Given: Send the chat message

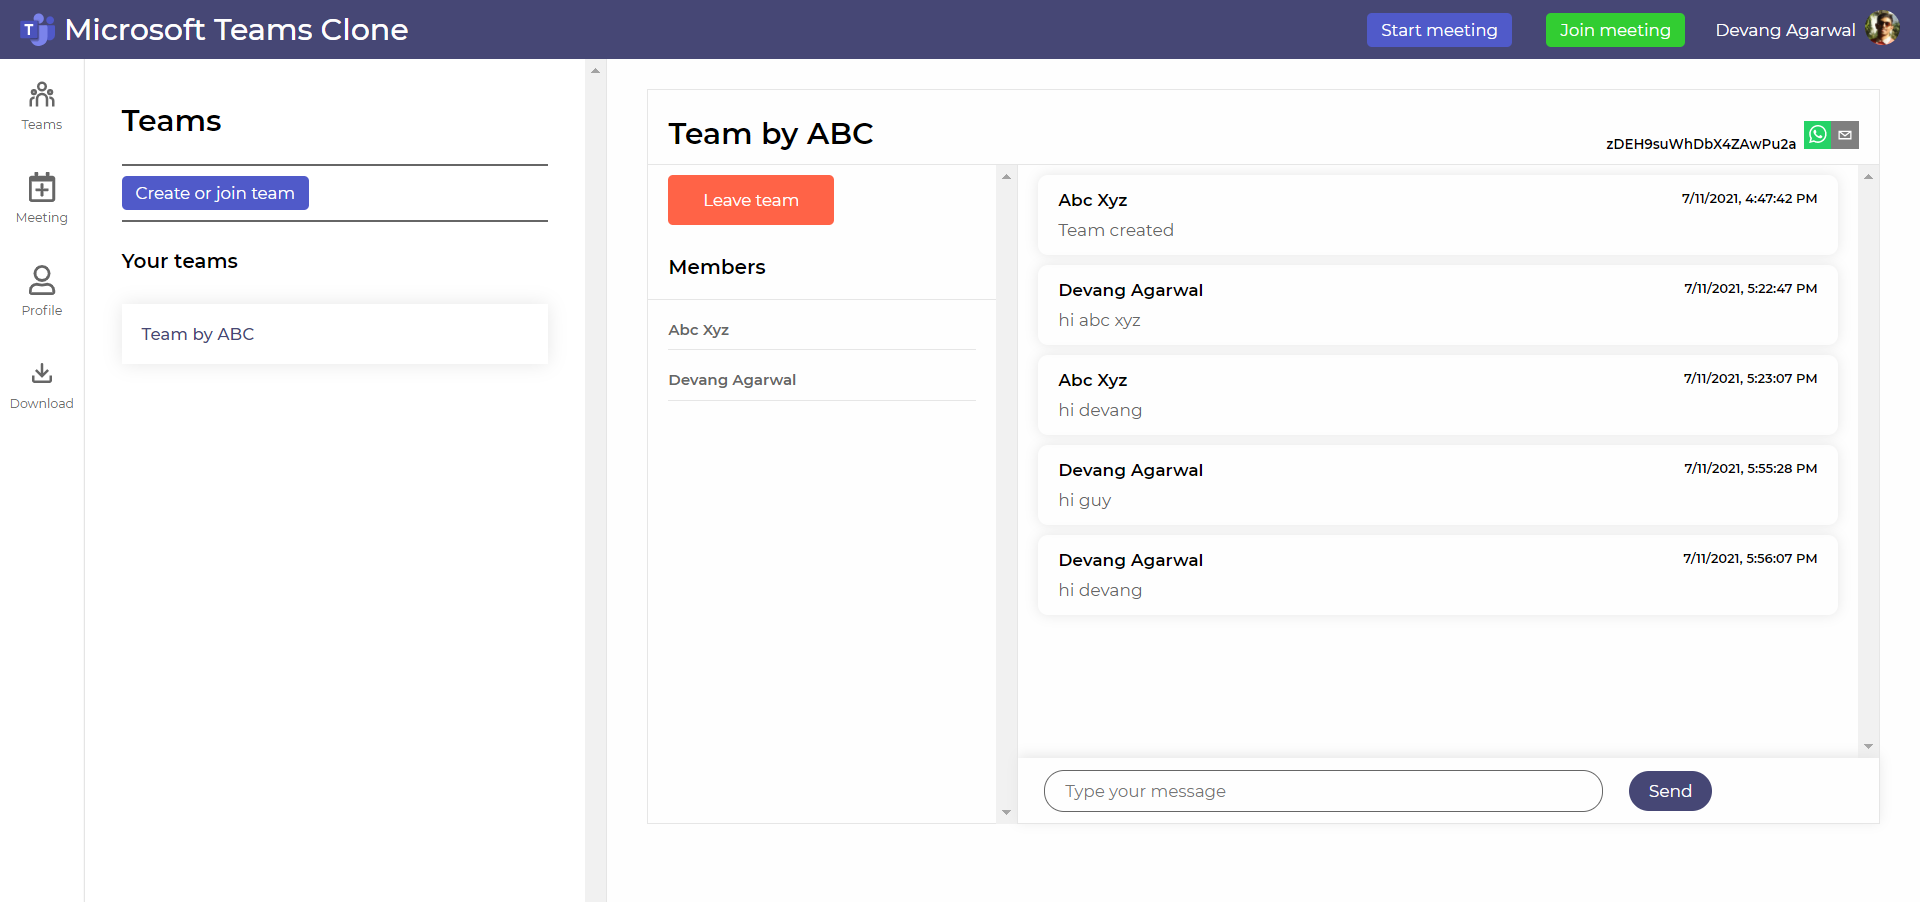Looking at the screenshot, I should (1670, 791).
